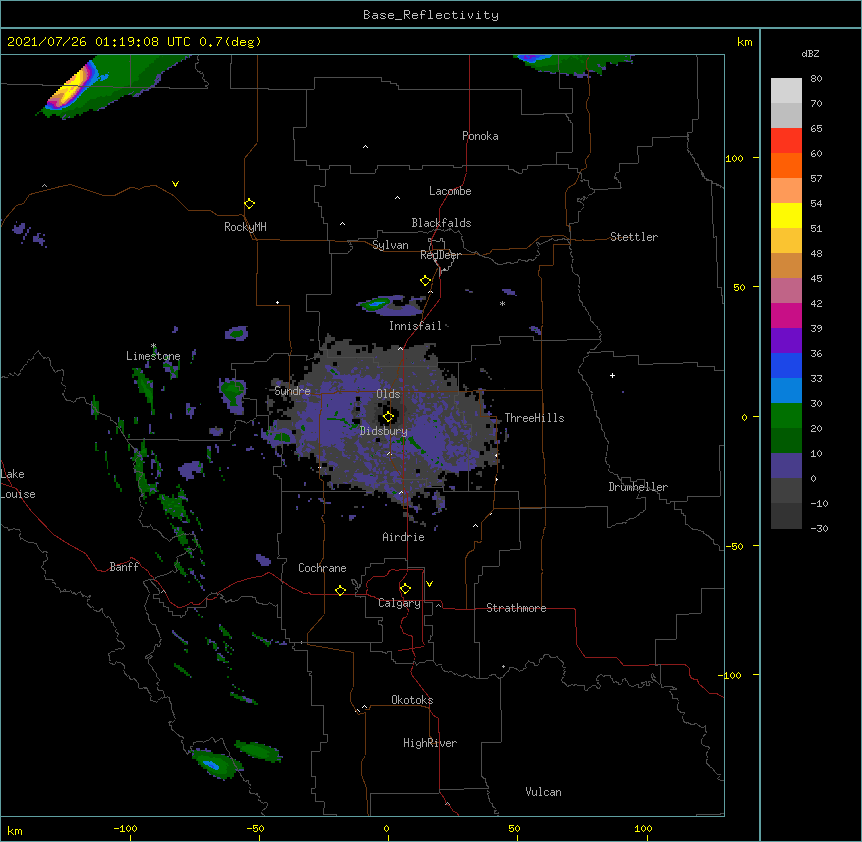Click the Cochrane label
Viewport: 862px width, 842px height.
coord(322,568)
